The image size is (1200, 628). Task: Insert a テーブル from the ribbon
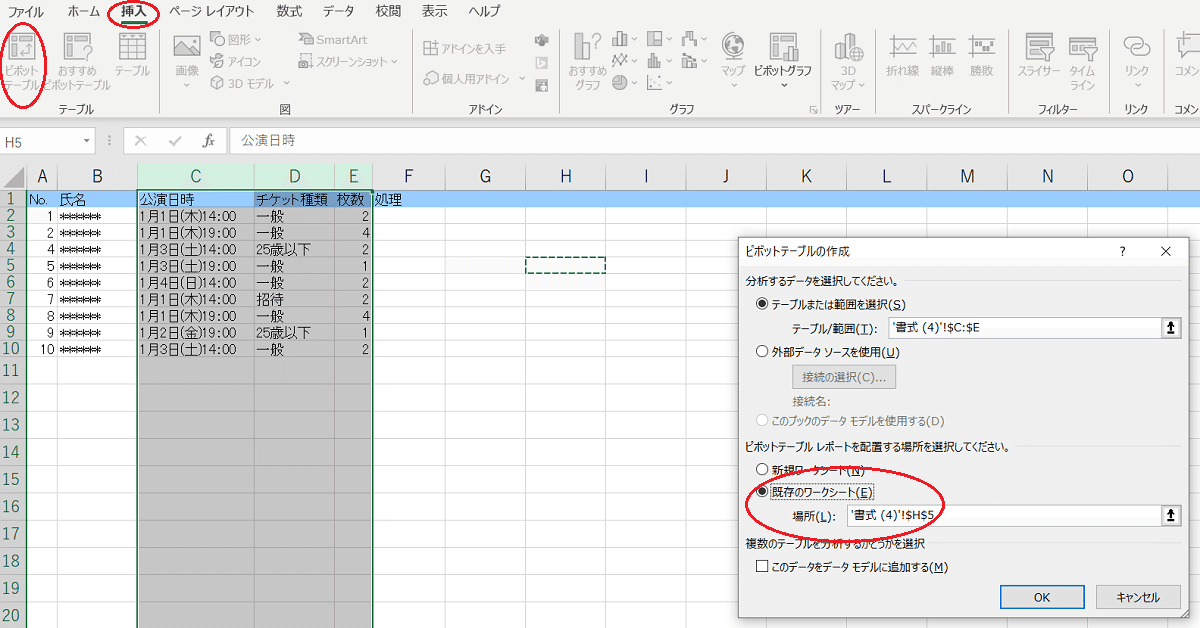click(132, 56)
